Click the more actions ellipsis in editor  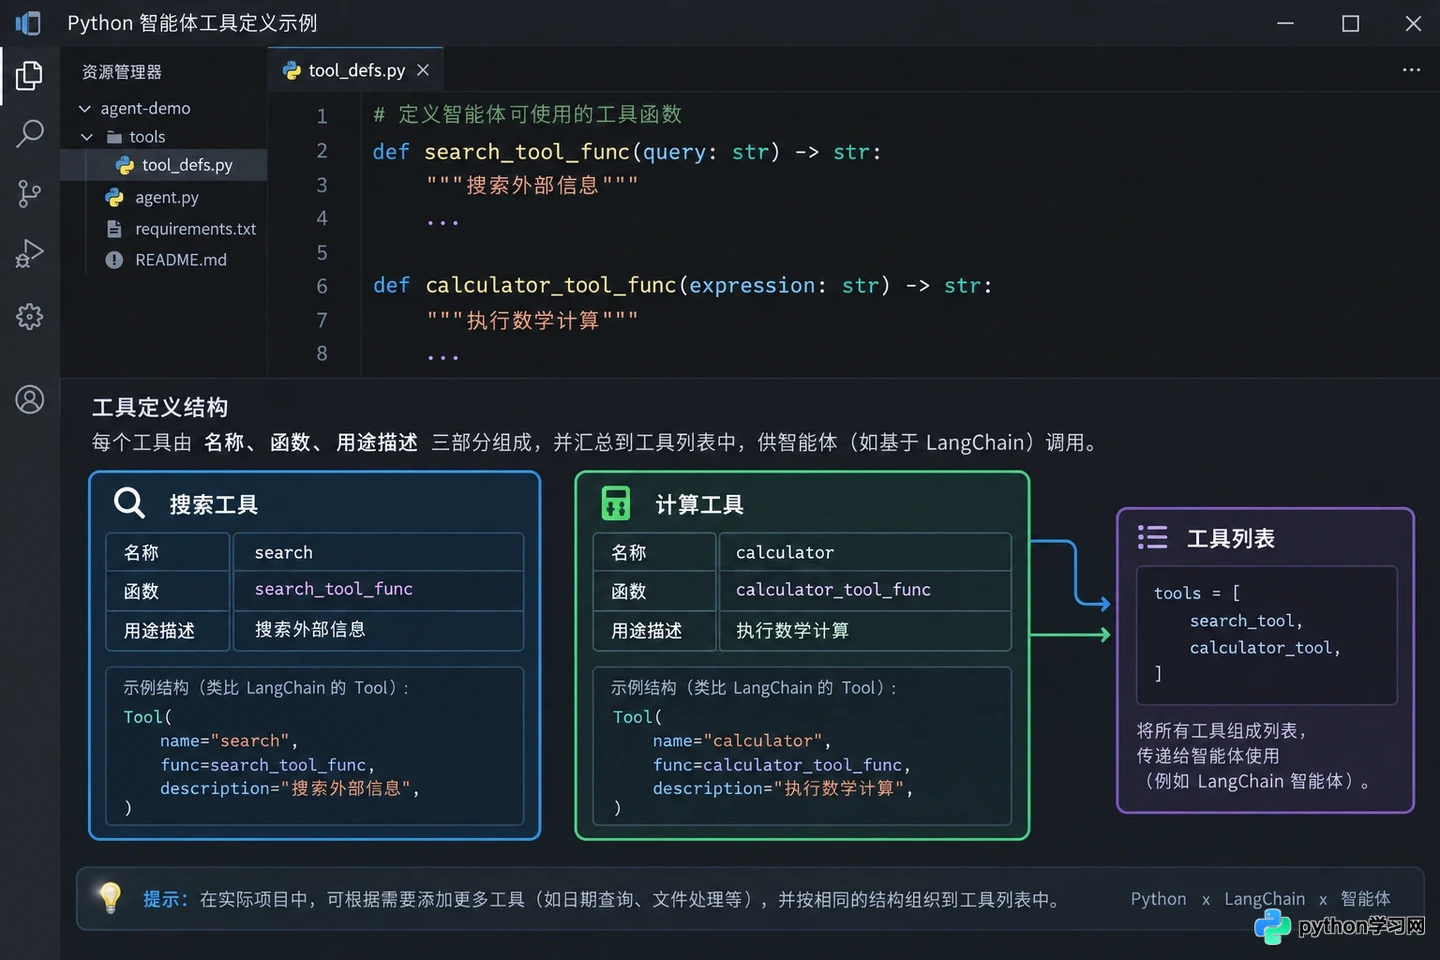[x=1411, y=70]
